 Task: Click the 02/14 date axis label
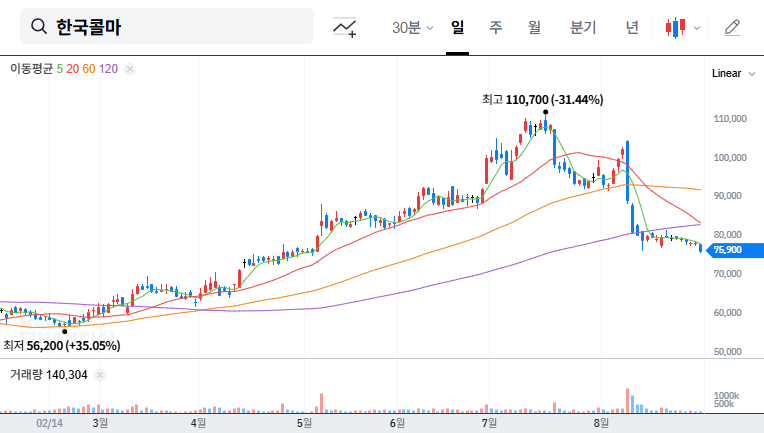click(49, 423)
